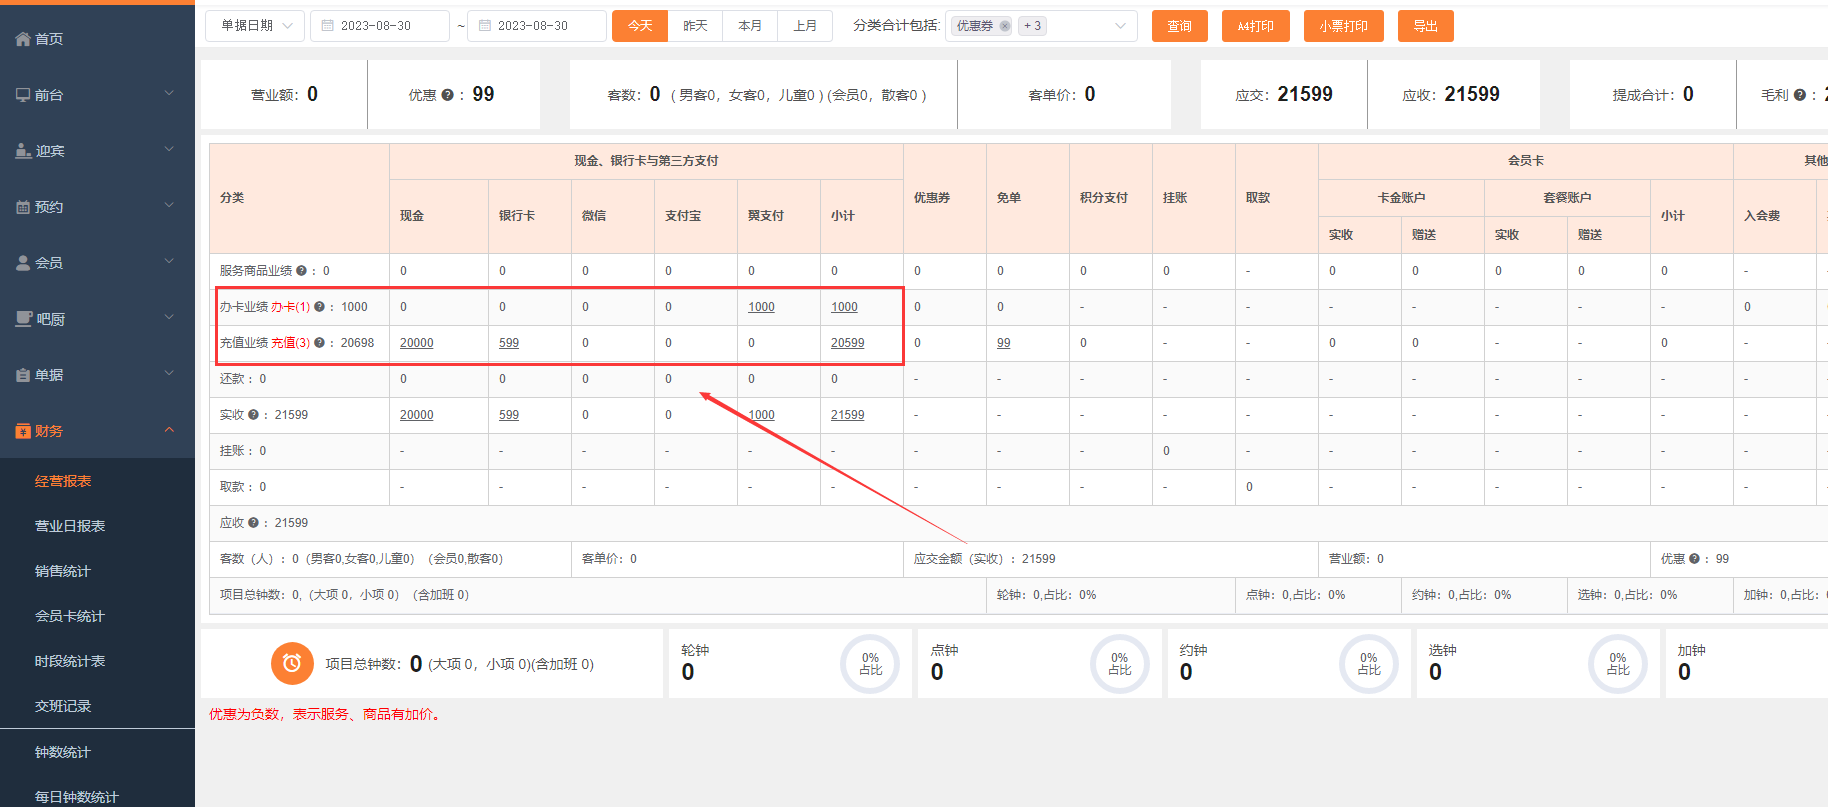
Task: Select the 上月 date filter
Action: tap(805, 26)
